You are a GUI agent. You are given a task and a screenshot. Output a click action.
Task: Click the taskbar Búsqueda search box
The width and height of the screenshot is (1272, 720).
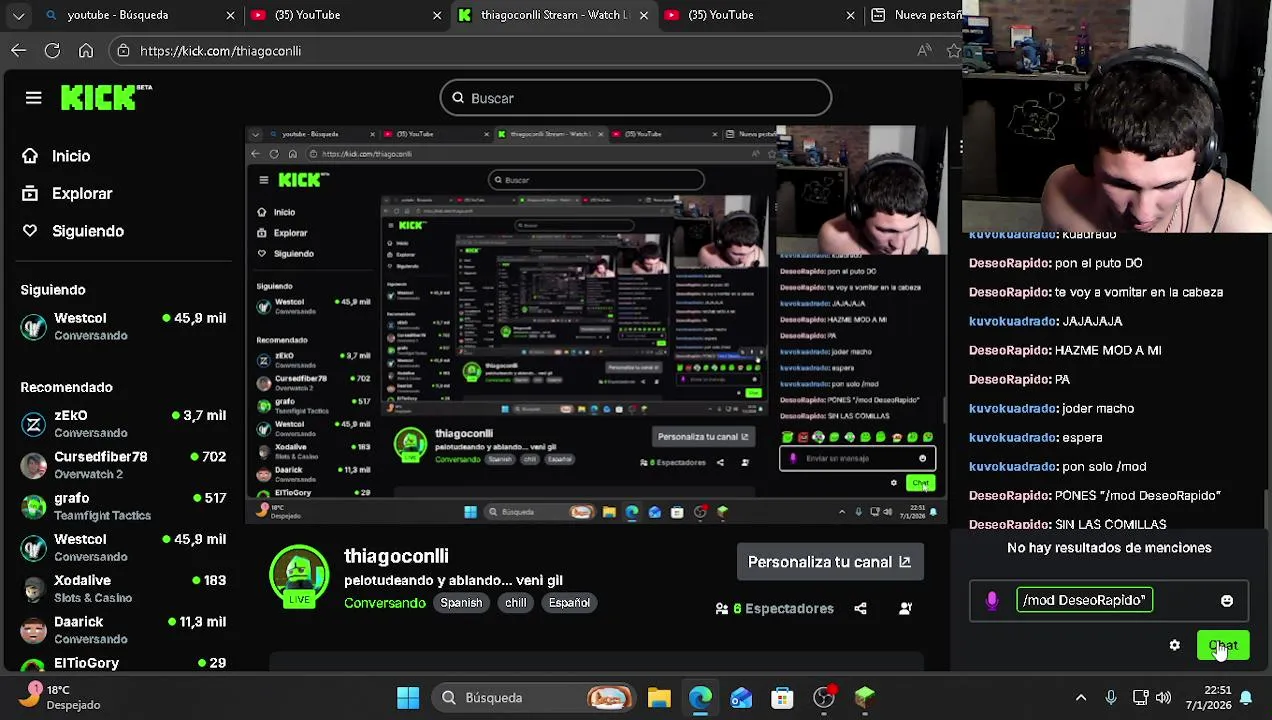coord(535,698)
